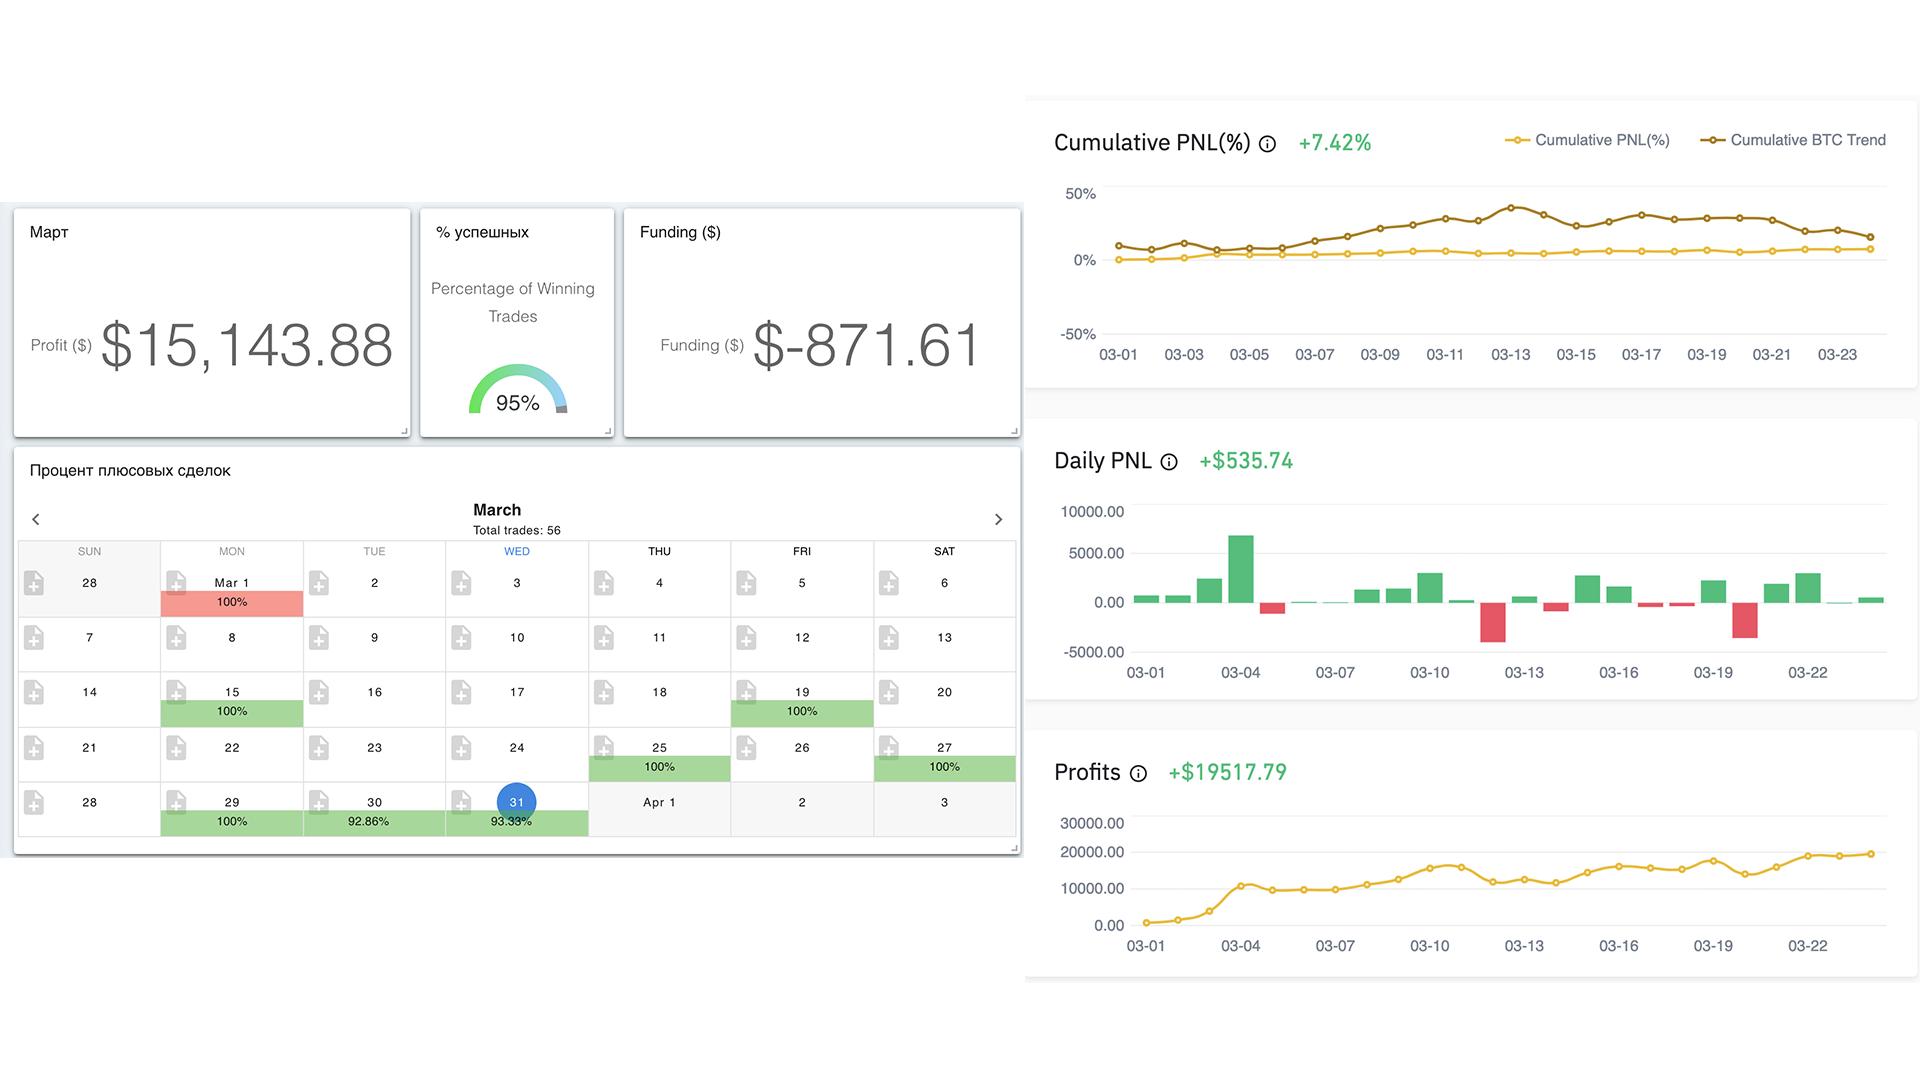Add a note on March 2

click(x=319, y=582)
